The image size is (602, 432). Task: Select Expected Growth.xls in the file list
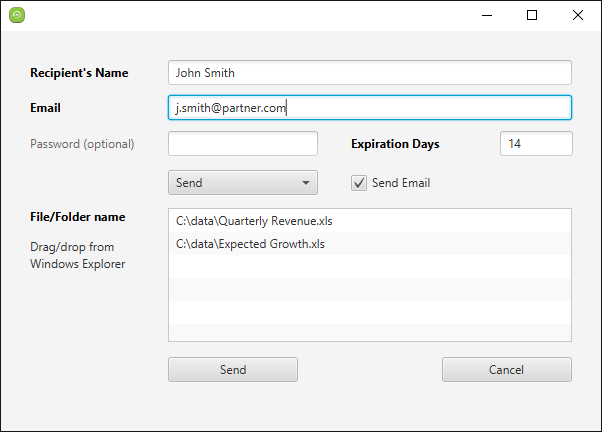click(250, 243)
